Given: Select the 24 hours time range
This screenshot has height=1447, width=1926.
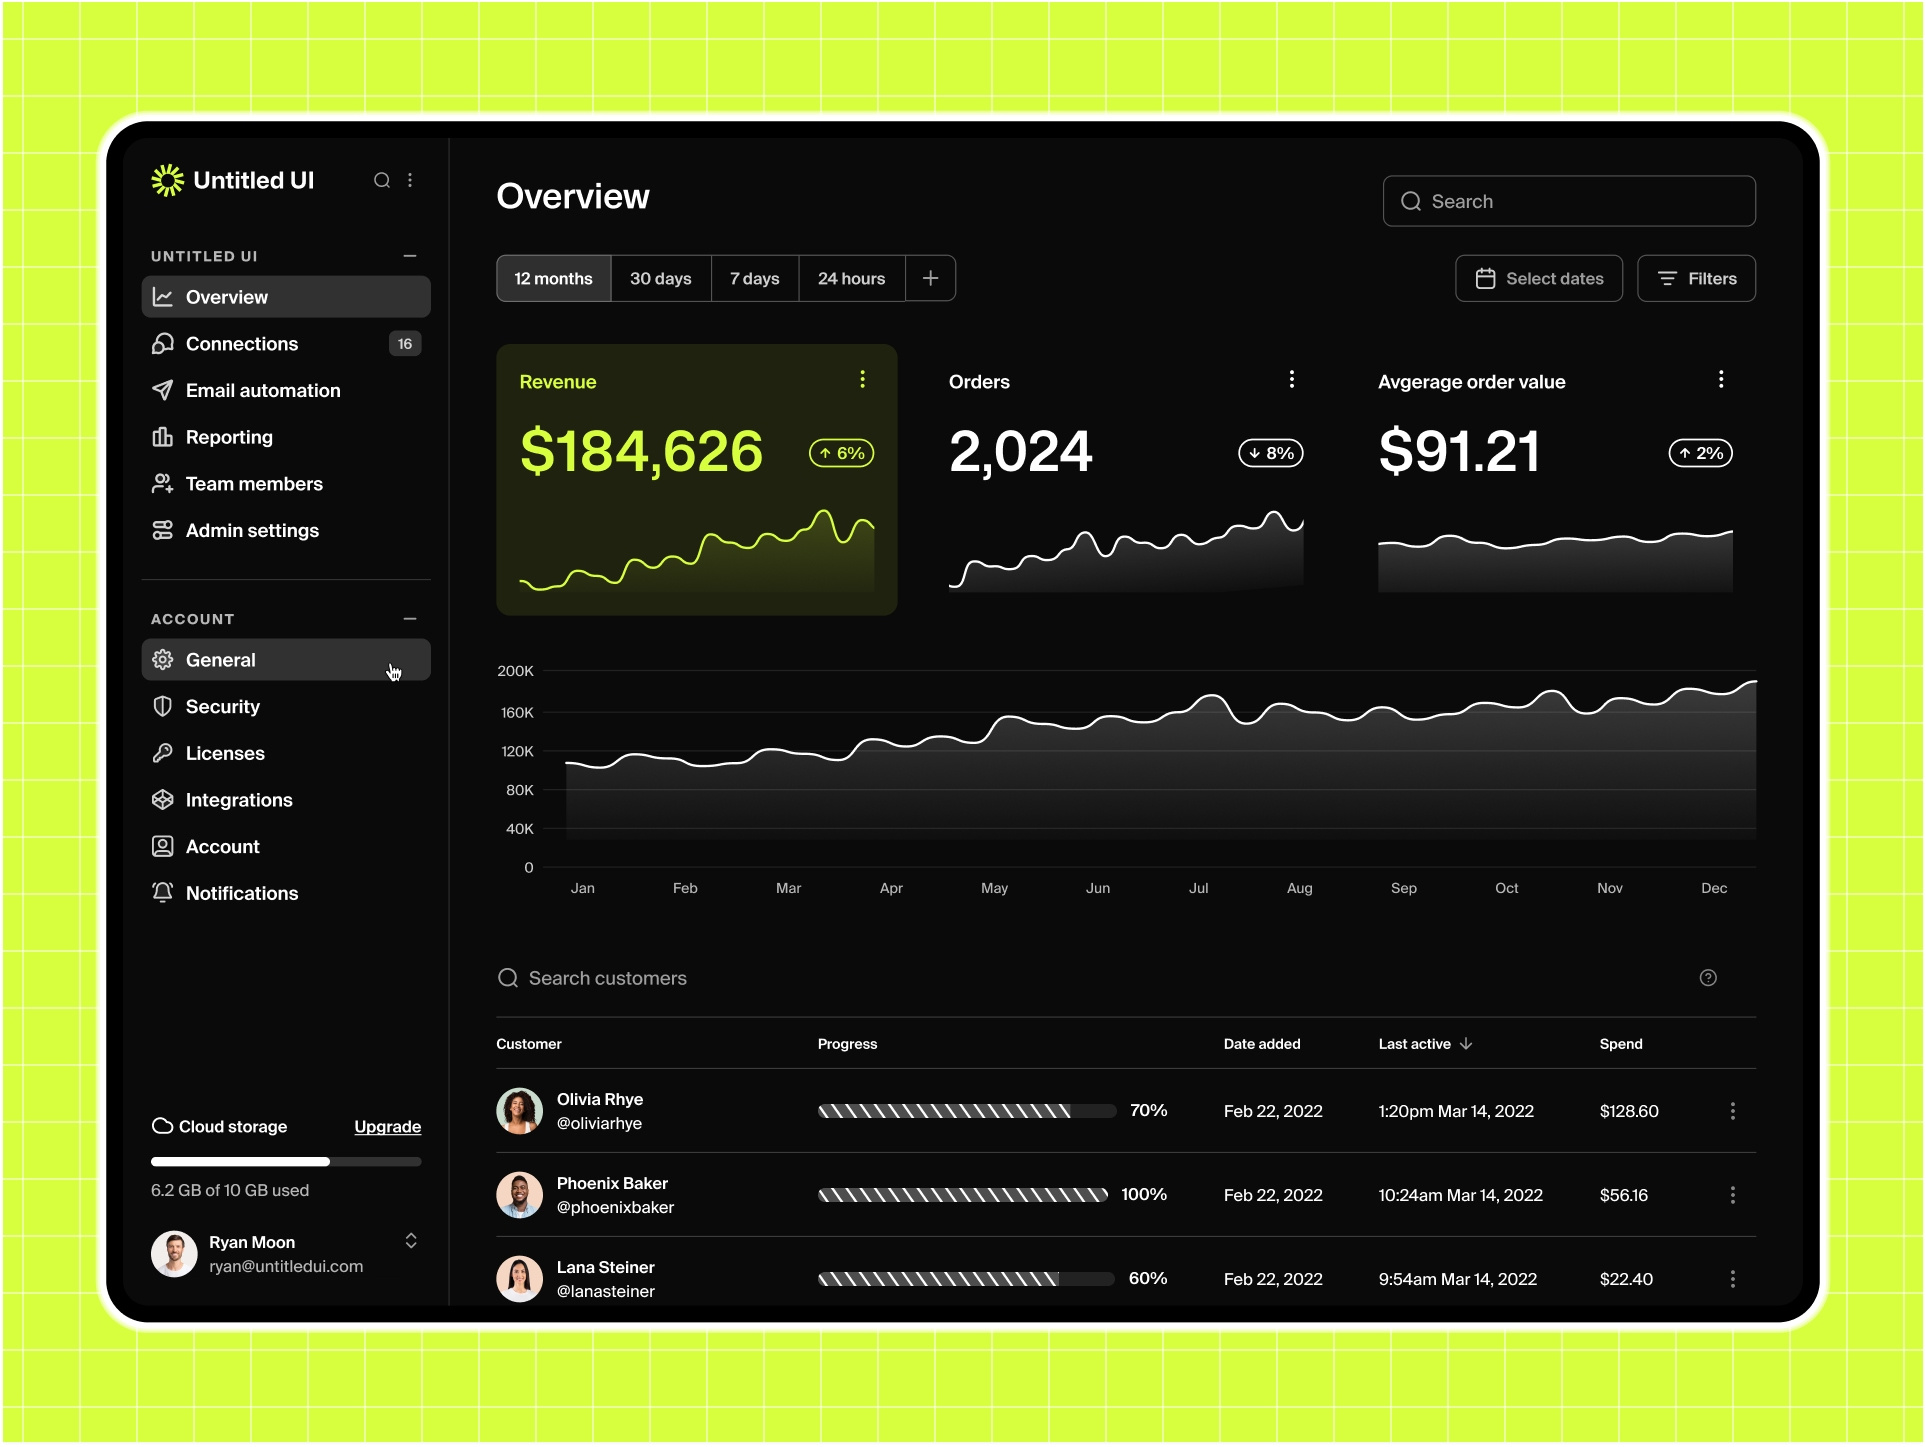Looking at the screenshot, I should click(x=851, y=278).
